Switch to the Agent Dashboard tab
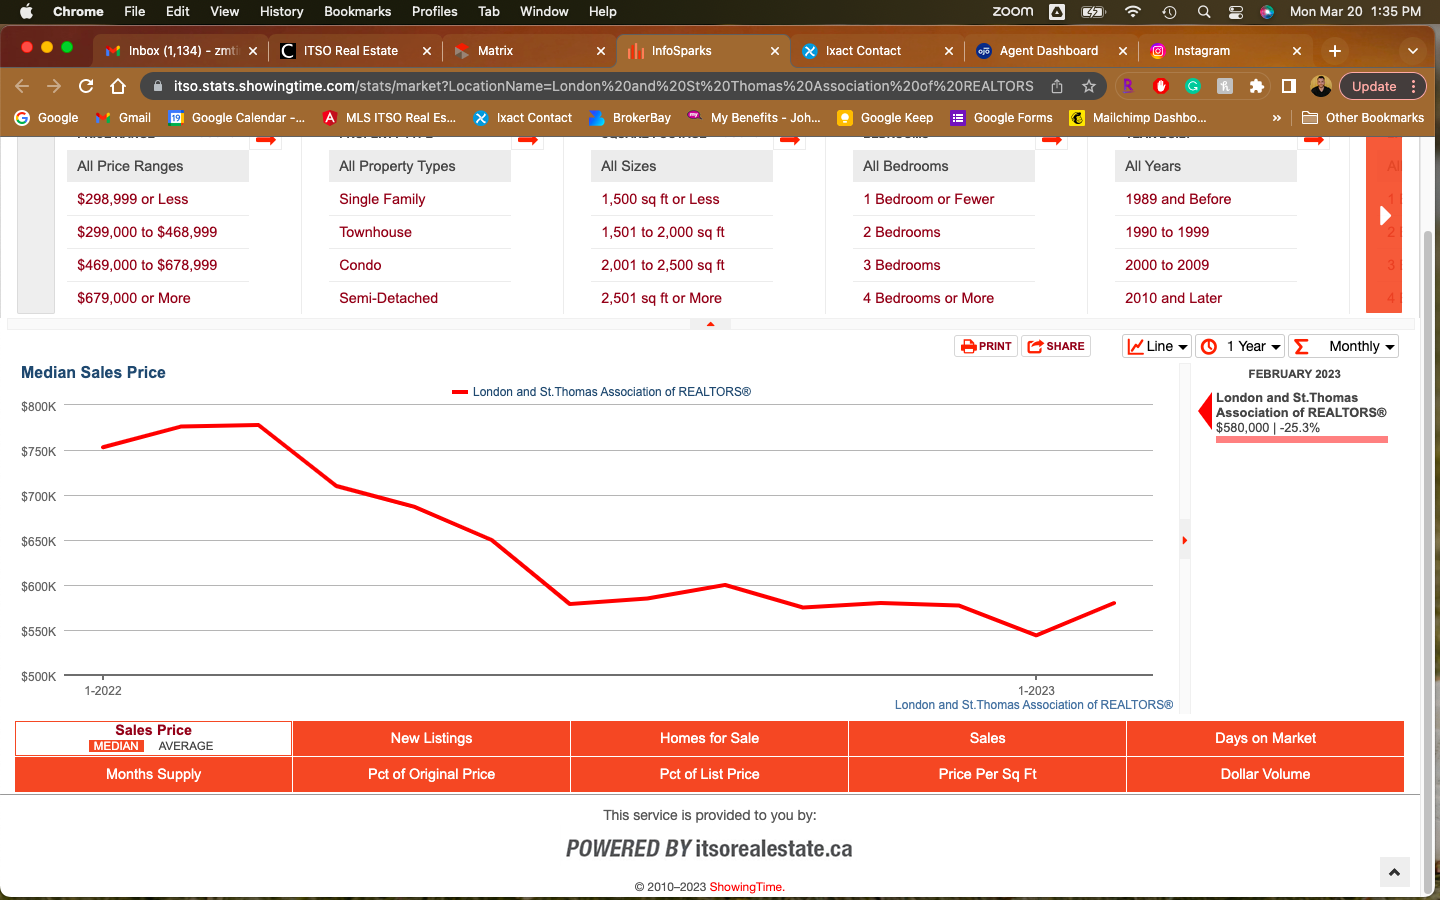1440x900 pixels. click(1052, 51)
